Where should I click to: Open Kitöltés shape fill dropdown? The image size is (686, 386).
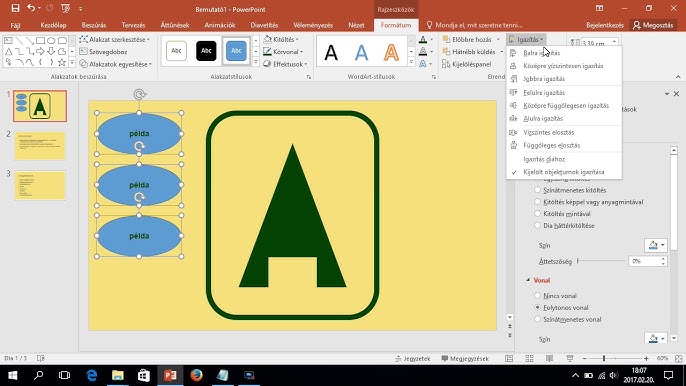coord(281,39)
